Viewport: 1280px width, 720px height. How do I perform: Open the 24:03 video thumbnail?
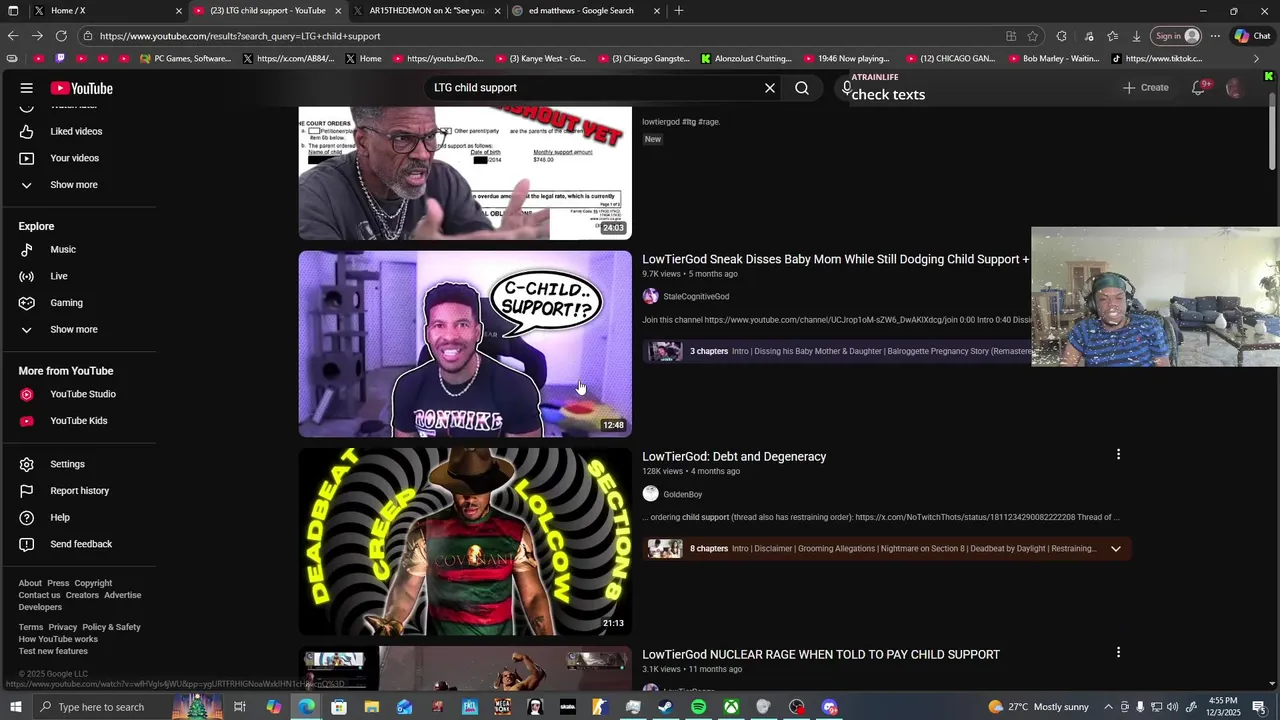[465, 172]
